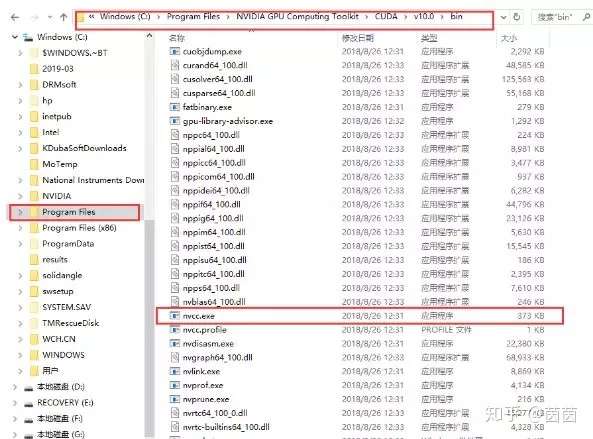
Task: Click the MoTemp folder icon
Action: 34,164
